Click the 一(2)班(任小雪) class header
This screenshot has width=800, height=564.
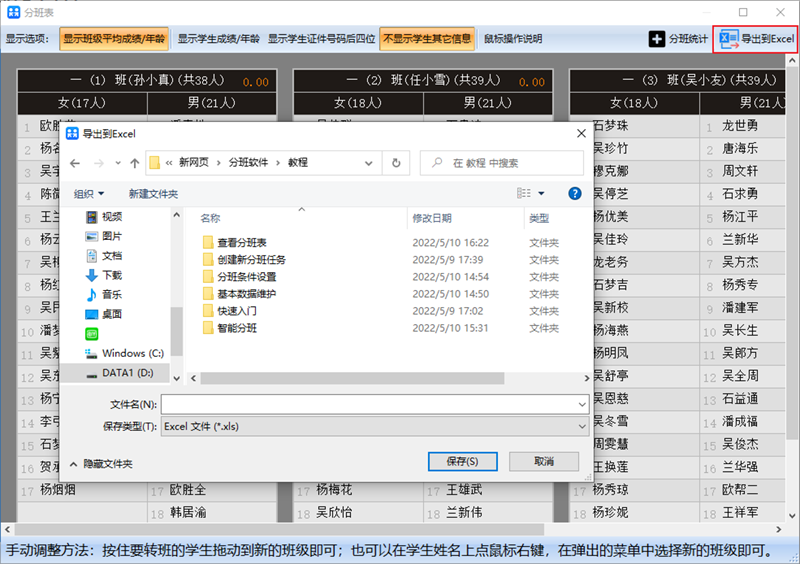[x=423, y=80]
